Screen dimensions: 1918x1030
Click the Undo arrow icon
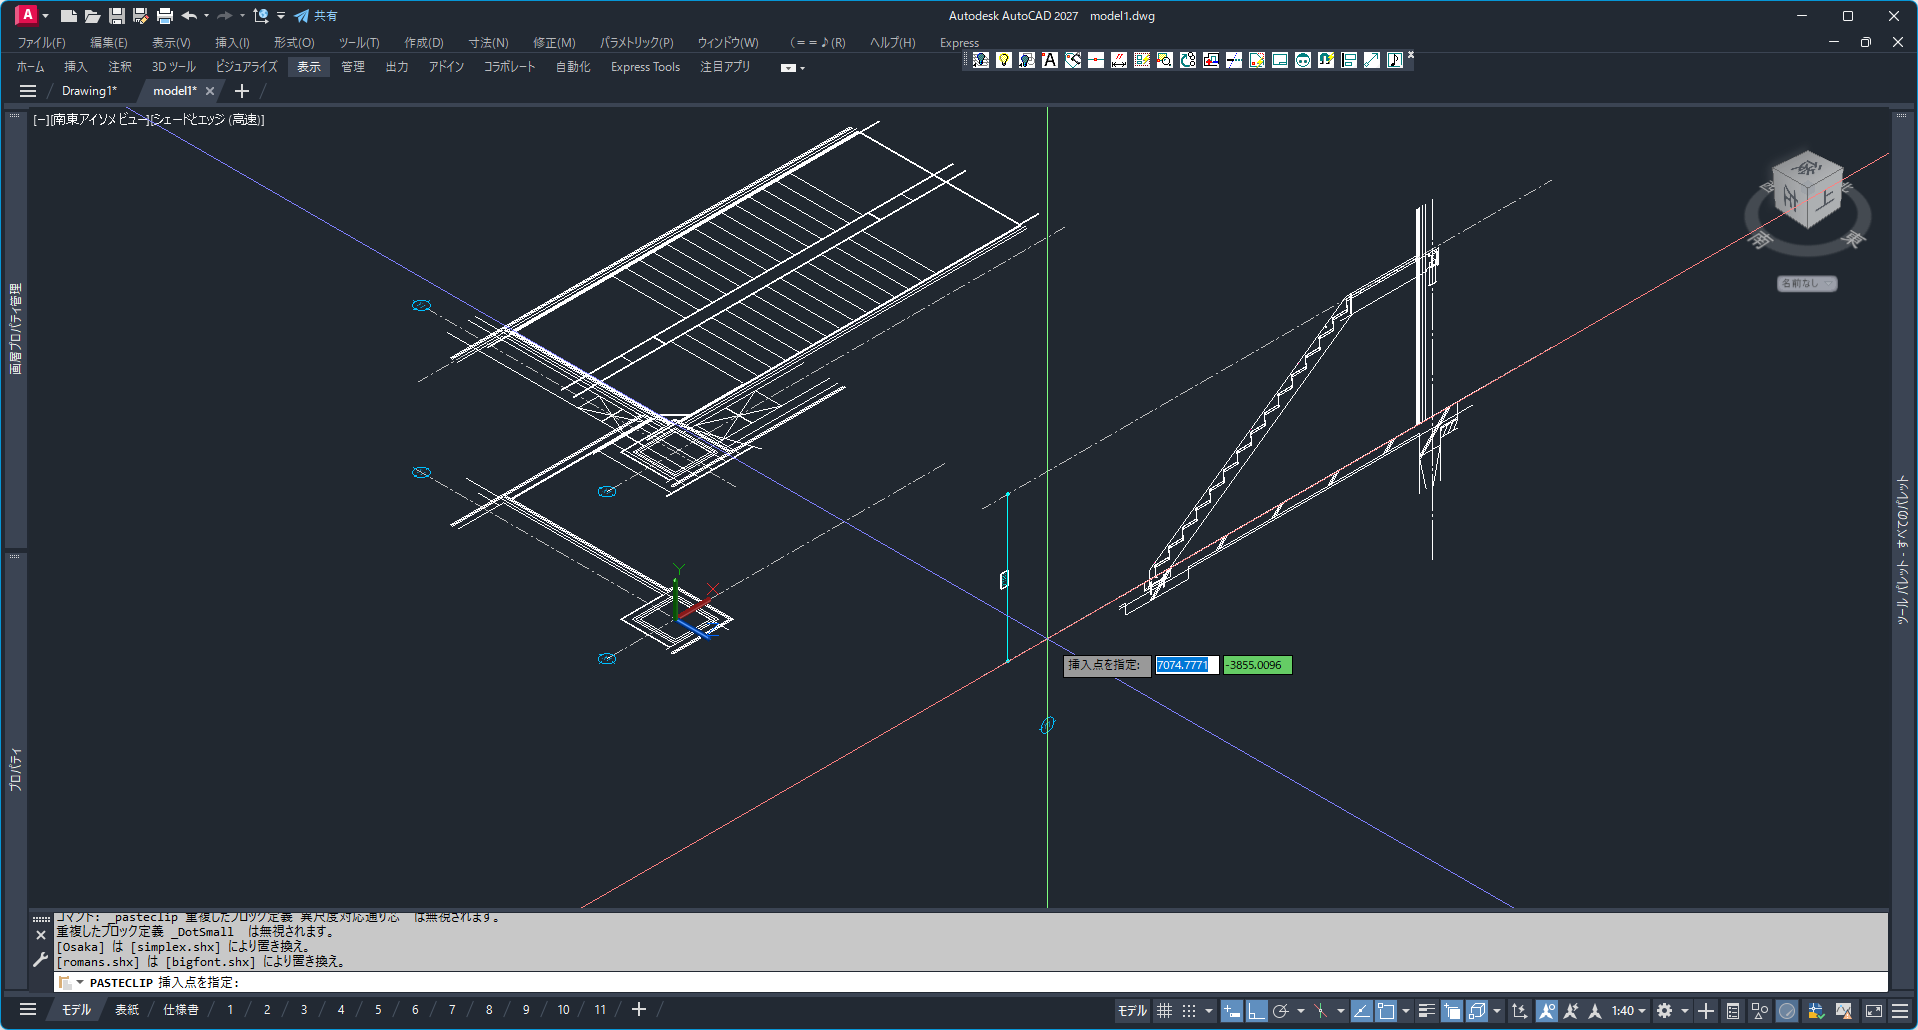point(189,16)
